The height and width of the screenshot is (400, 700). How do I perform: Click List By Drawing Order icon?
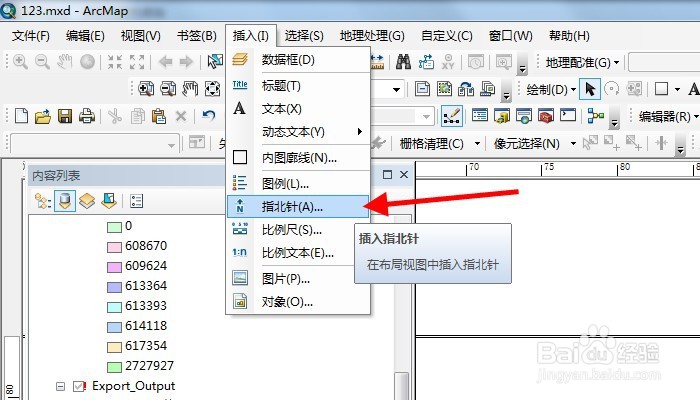pyautogui.click(x=43, y=201)
